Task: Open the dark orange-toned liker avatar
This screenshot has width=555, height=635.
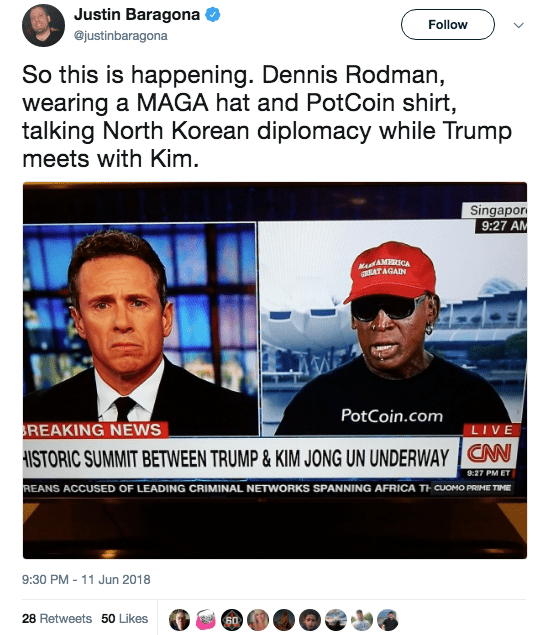Action: coord(284,620)
